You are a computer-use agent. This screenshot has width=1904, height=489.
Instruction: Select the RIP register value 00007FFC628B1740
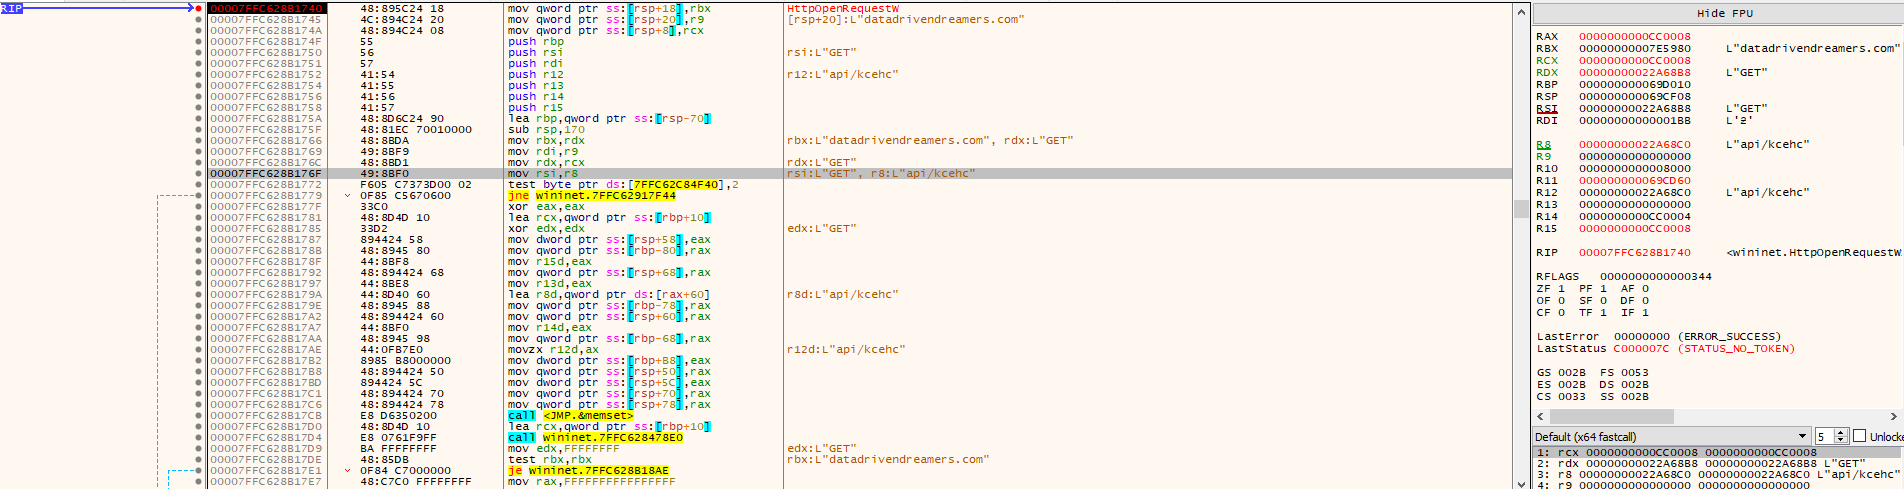pos(1635,252)
